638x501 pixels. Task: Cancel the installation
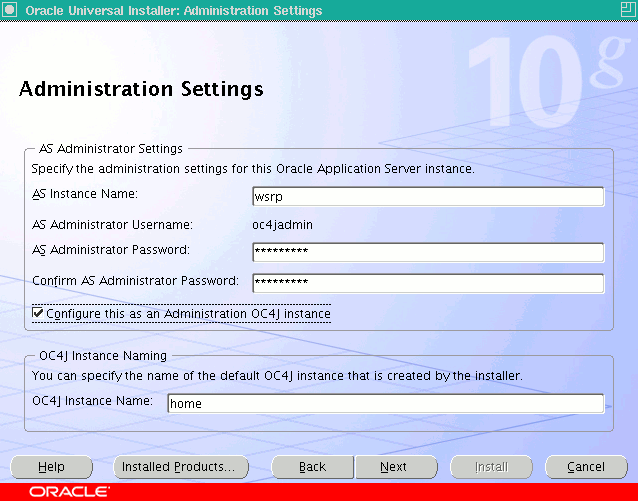pos(586,467)
